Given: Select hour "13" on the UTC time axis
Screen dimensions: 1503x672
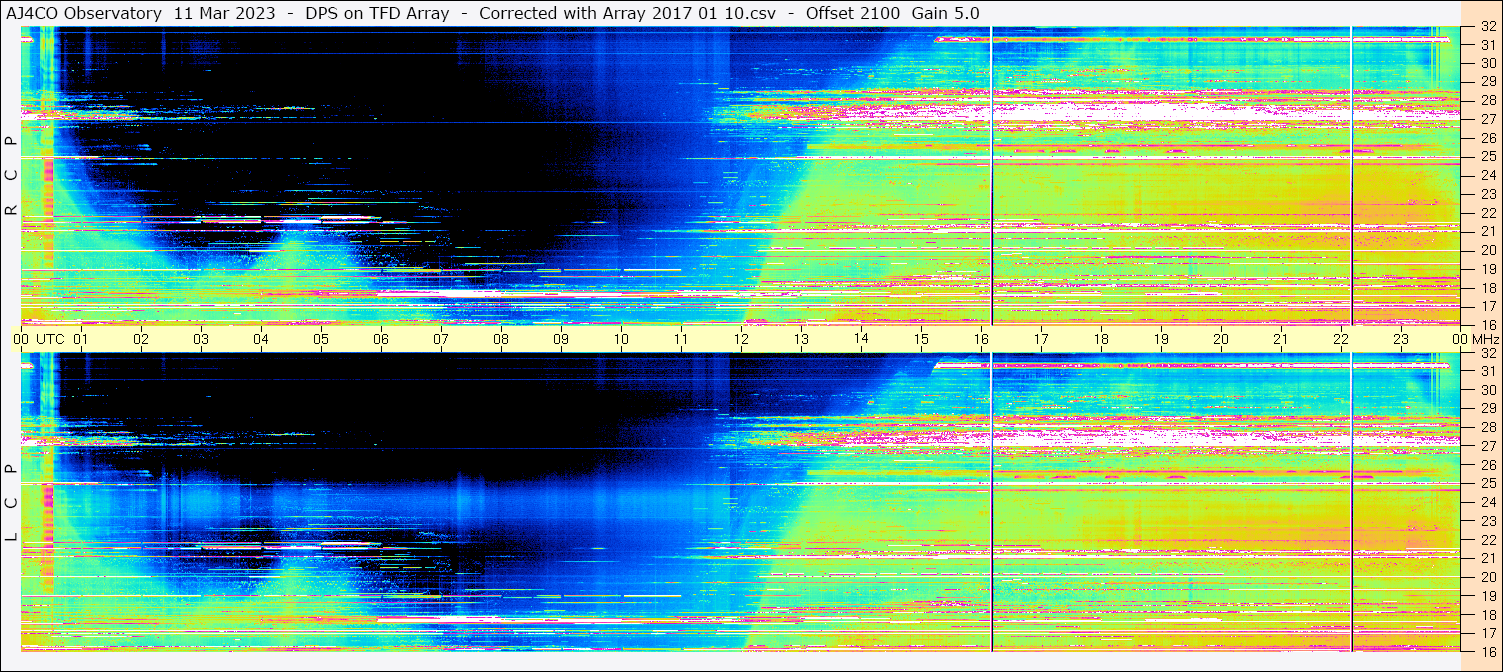Looking at the screenshot, I should tap(801, 339).
